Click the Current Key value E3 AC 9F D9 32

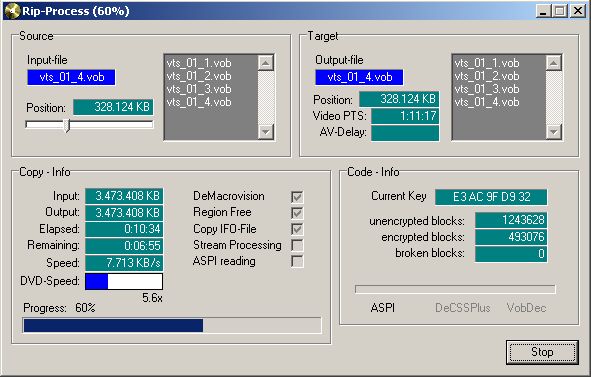(491, 197)
